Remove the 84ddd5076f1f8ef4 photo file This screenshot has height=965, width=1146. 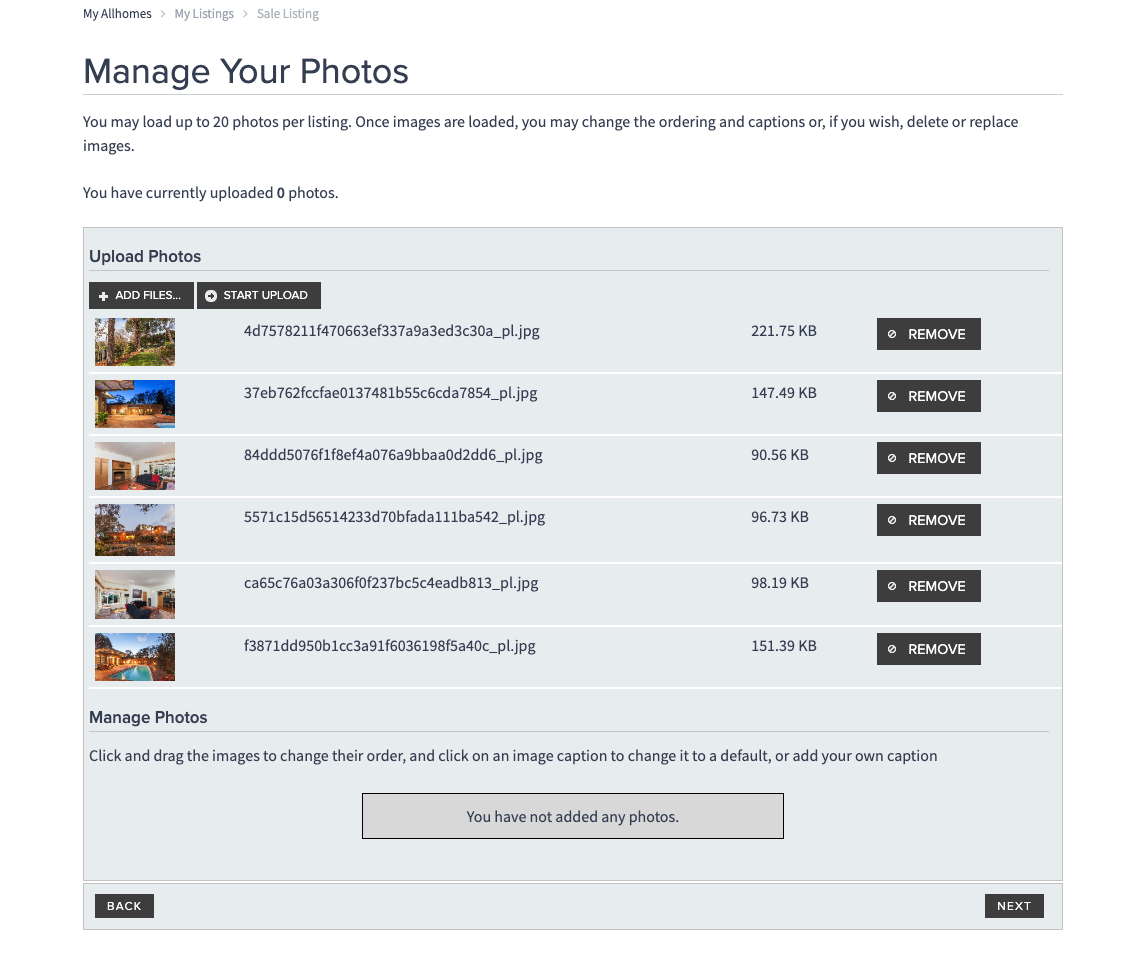(x=928, y=458)
